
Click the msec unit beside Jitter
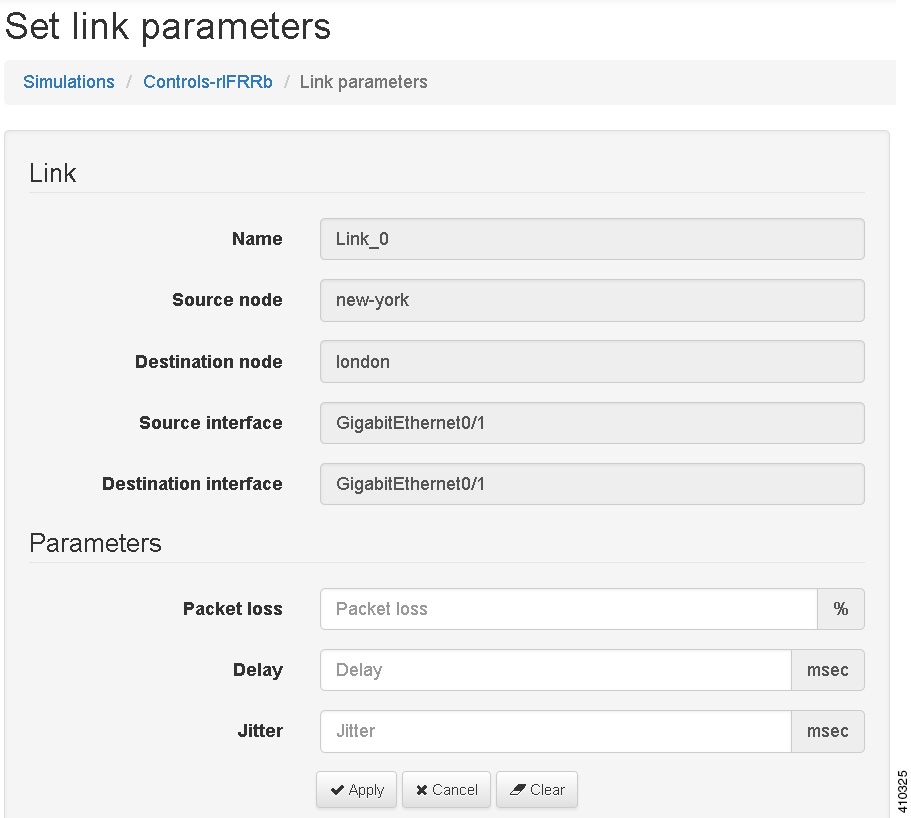[828, 731]
